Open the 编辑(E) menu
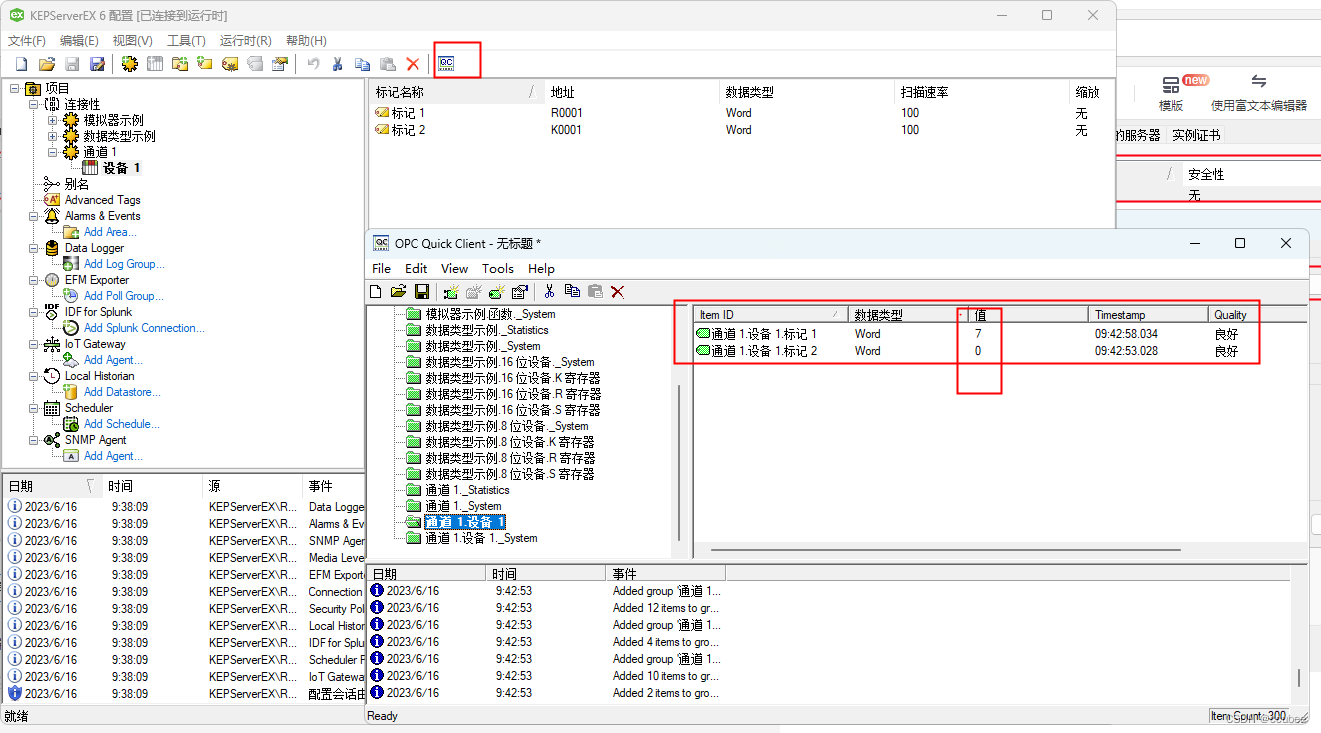This screenshot has width=1321, height=733. 79,41
